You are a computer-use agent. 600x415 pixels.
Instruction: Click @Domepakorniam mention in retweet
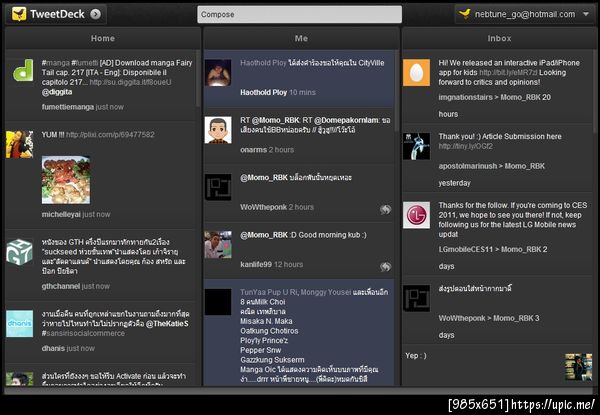346,120
